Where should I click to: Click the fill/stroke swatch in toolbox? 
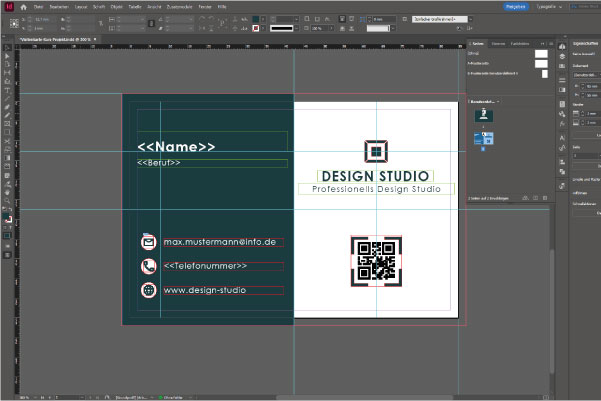[7, 219]
